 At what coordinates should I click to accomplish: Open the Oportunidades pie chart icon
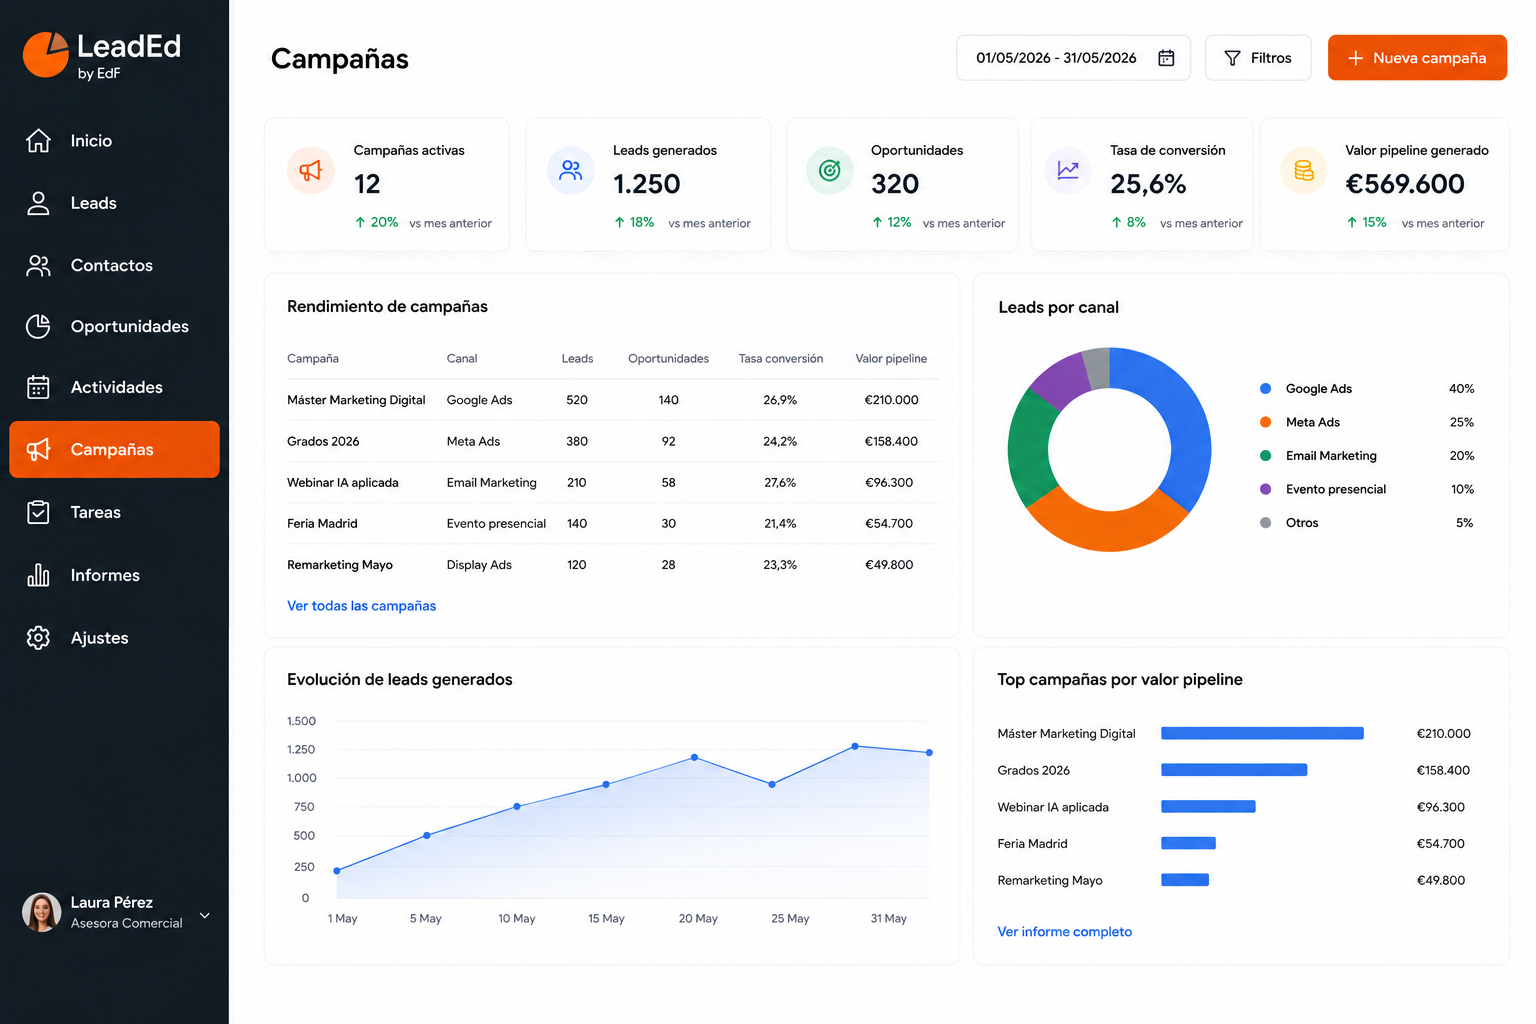coord(38,326)
